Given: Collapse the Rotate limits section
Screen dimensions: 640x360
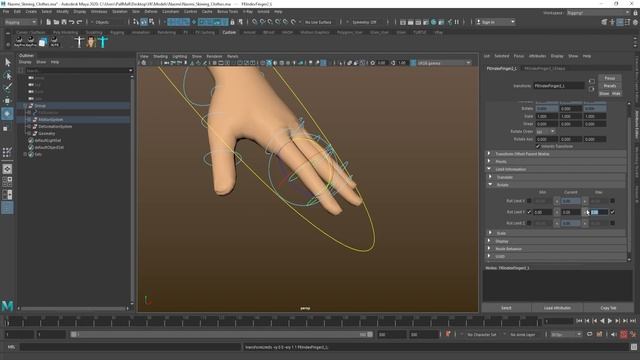Looking at the screenshot, I should click(557, 185).
